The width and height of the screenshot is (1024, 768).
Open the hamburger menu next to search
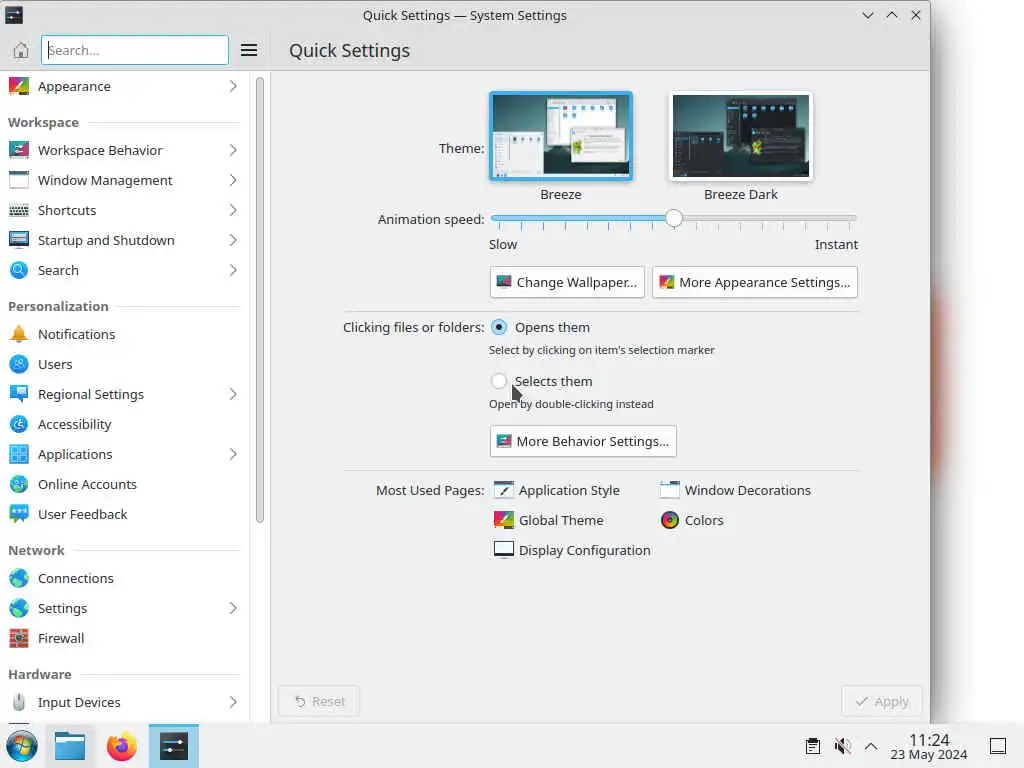click(x=249, y=50)
